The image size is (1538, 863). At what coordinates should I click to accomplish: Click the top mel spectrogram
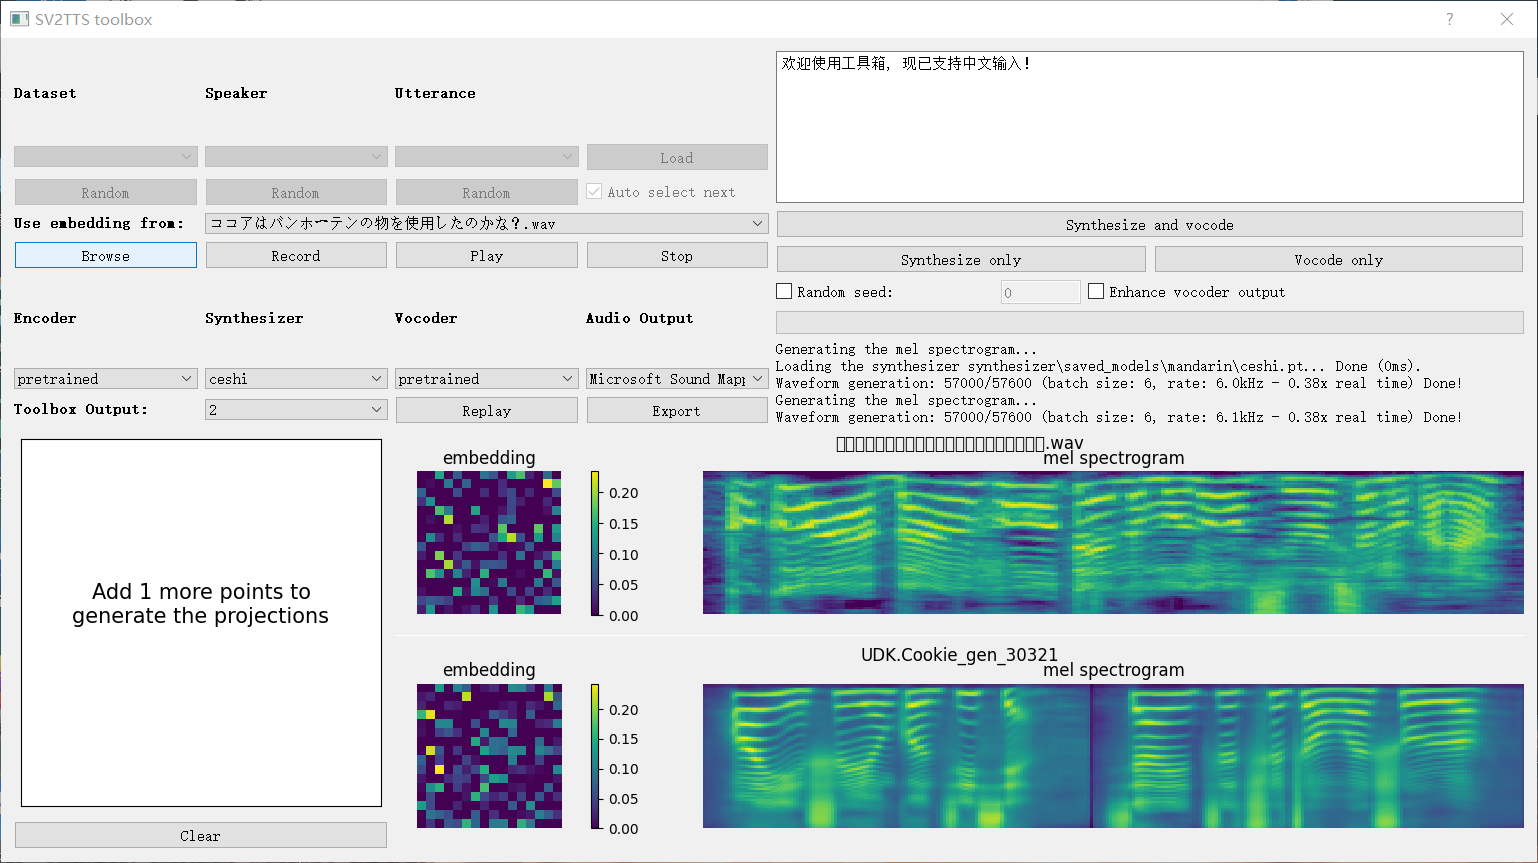[1113, 543]
